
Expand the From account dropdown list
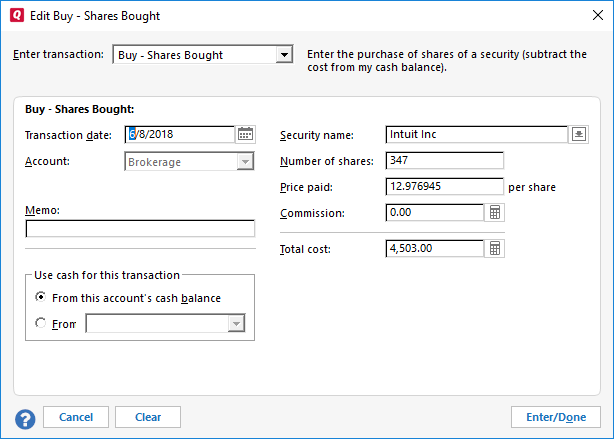tap(236, 323)
